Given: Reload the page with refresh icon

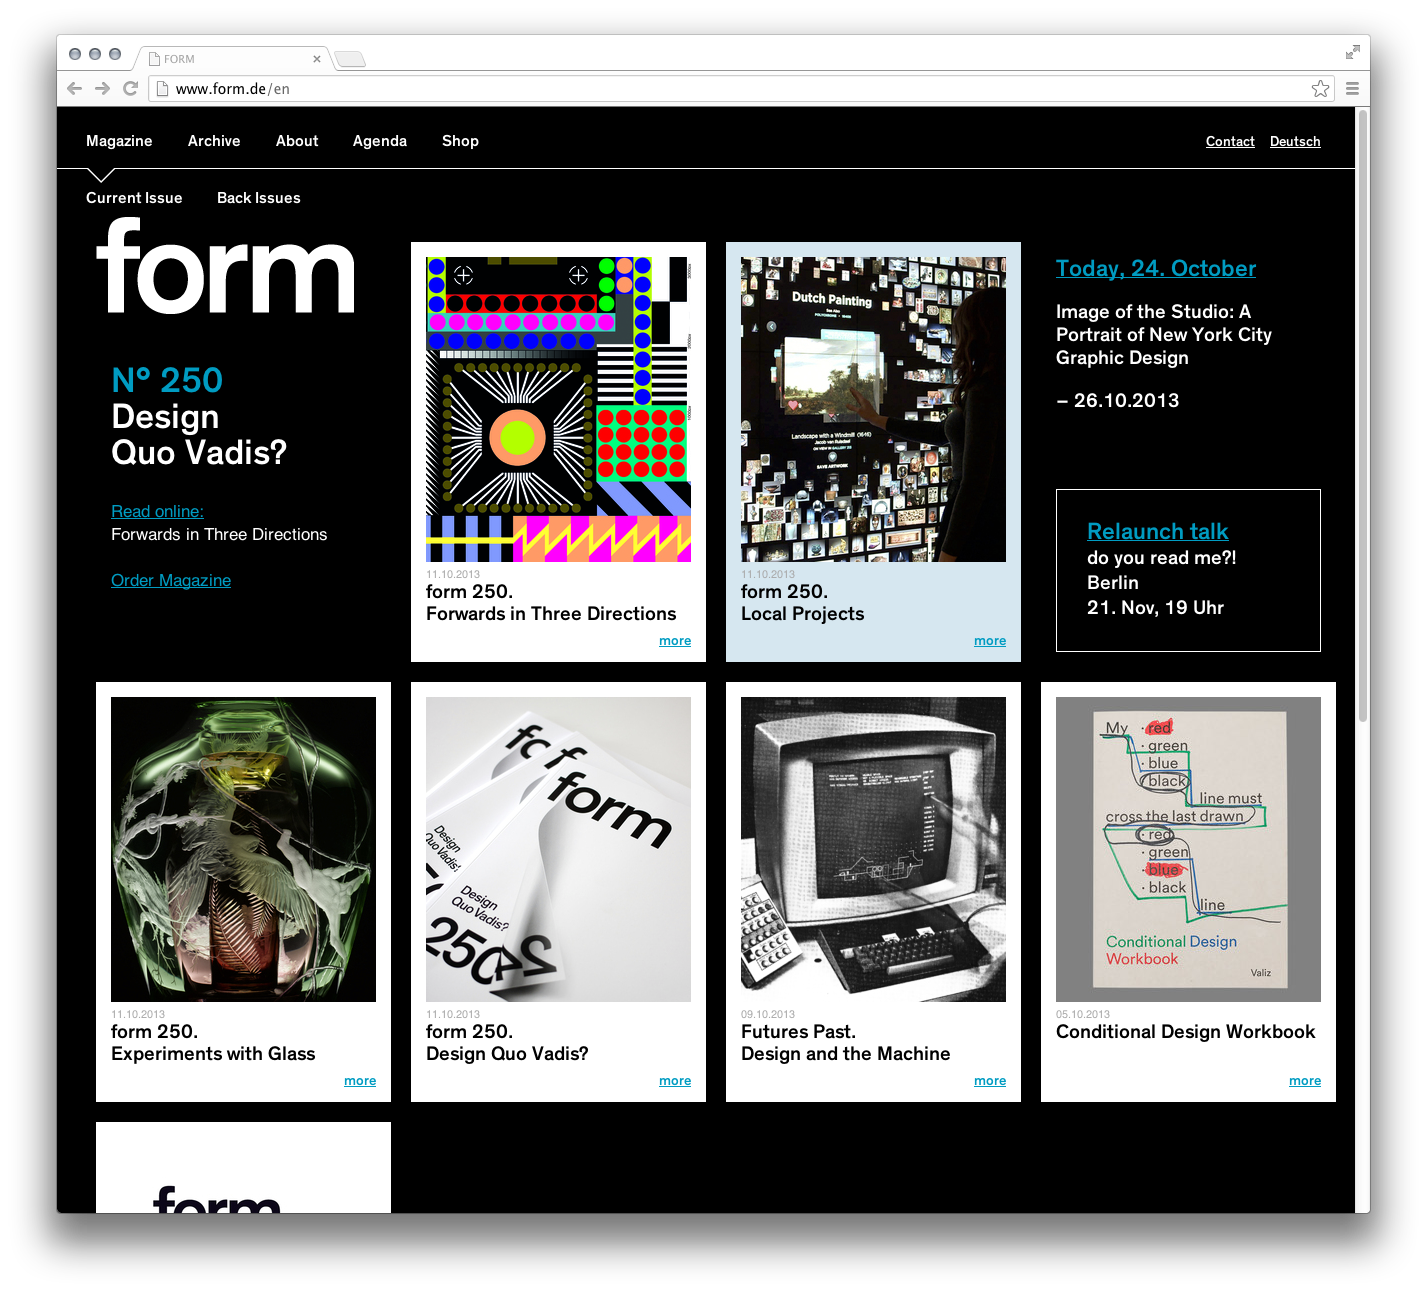Looking at the screenshot, I should 130,88.
